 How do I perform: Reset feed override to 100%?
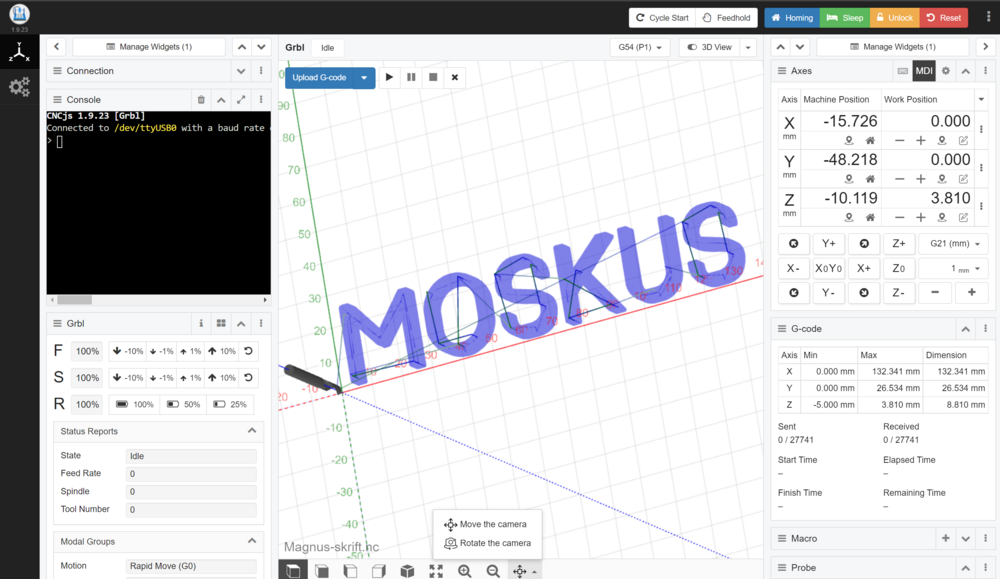point(248,351)
